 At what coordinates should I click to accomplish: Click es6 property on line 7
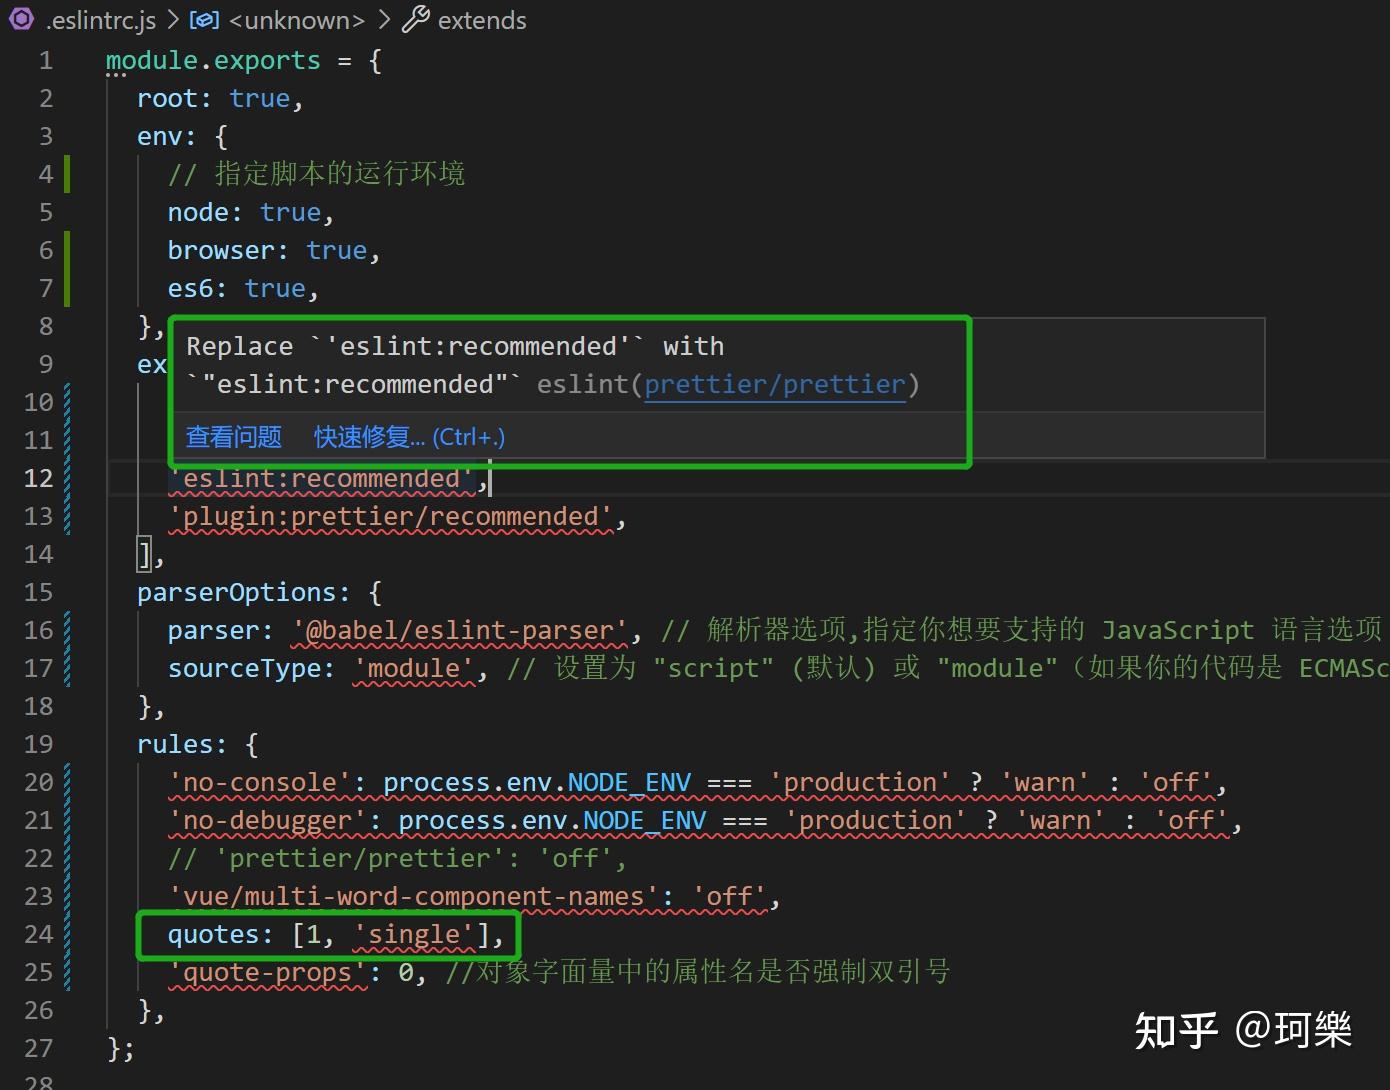(190, 289)
